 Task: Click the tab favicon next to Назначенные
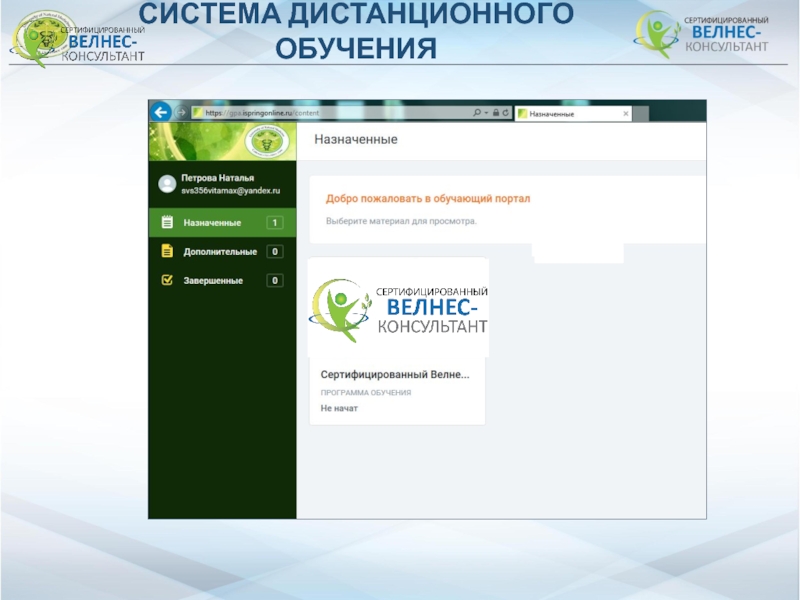pyautogui.click(x=522, y=114)
